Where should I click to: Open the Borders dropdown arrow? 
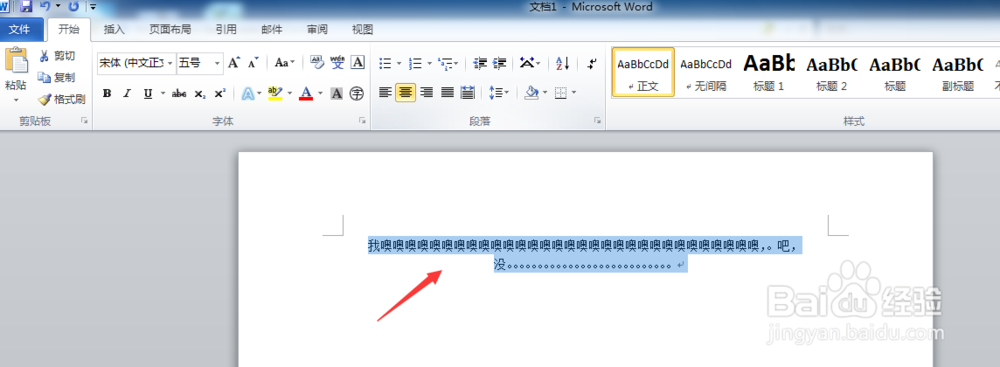[574, 93]
